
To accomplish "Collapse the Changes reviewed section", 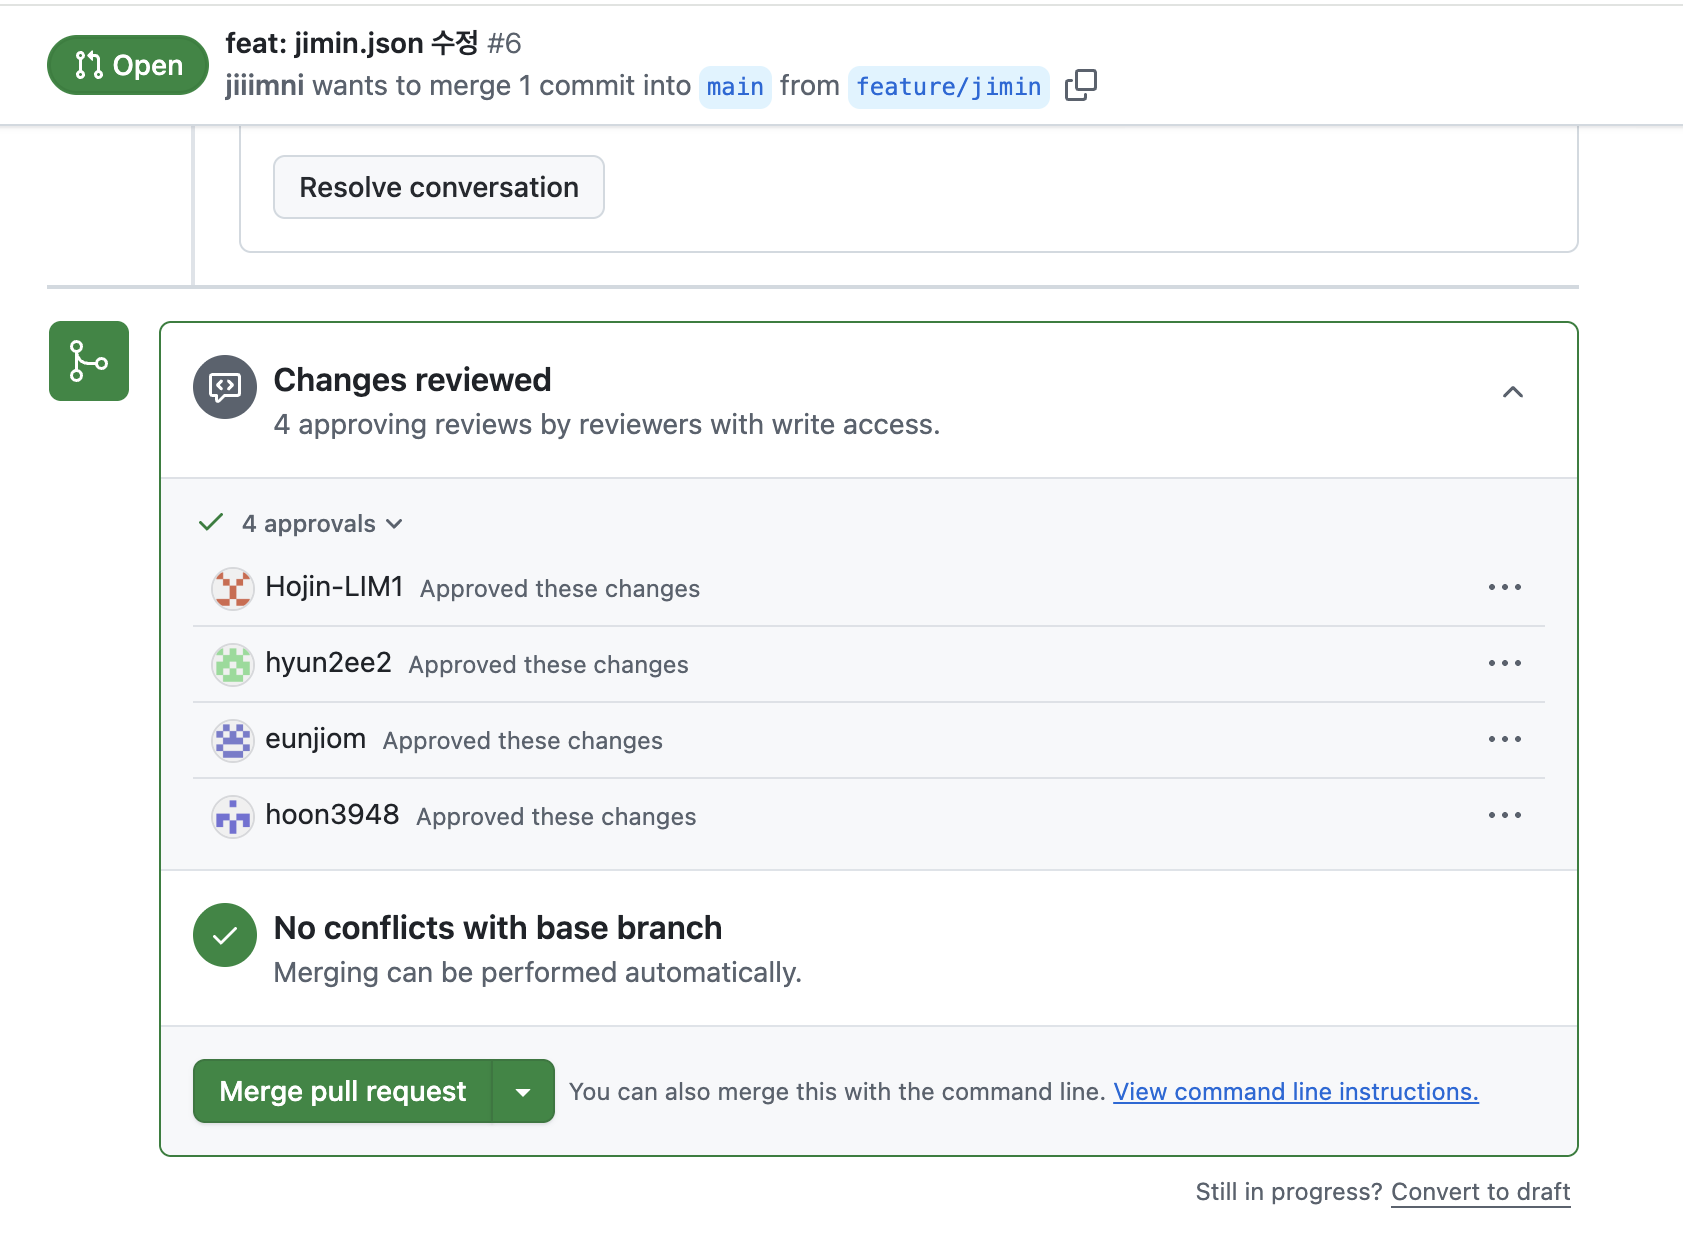I will click(x=1513, y=392).
